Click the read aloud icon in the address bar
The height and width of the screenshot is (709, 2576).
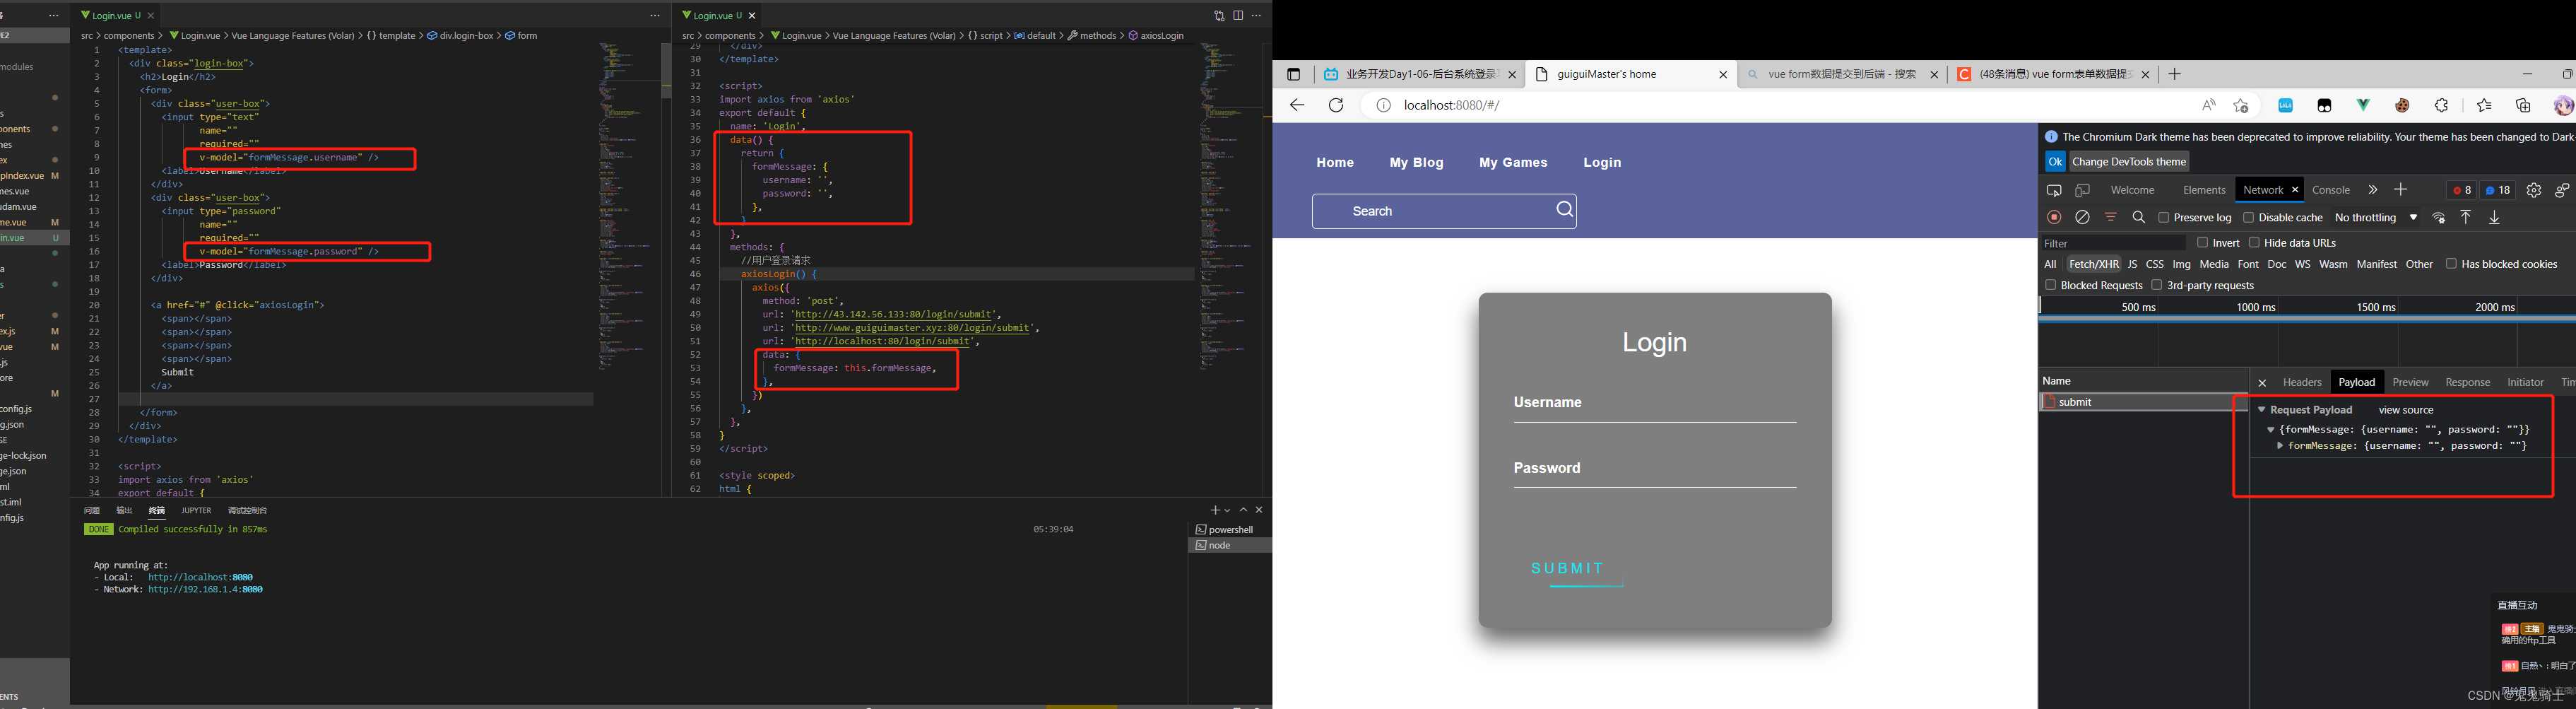pos(2209,105)
